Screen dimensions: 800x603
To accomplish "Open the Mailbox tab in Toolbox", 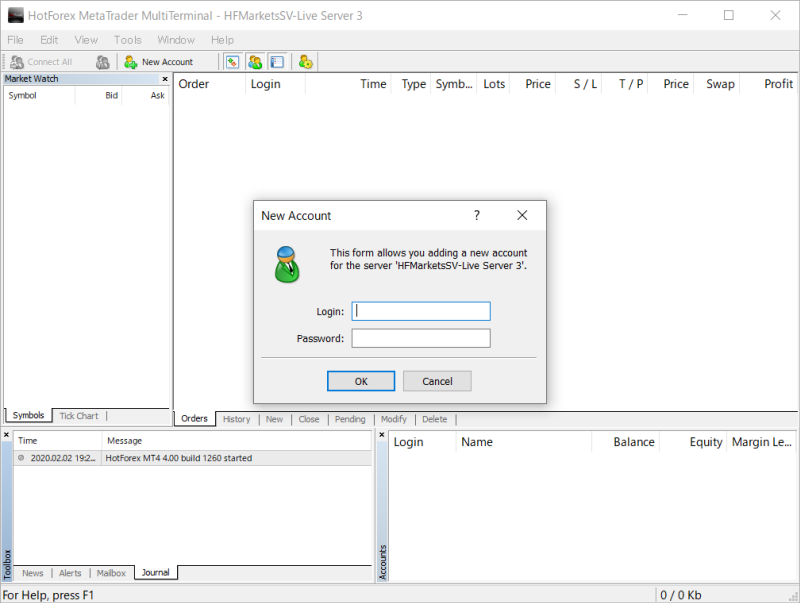I will (x=111, y=573).
